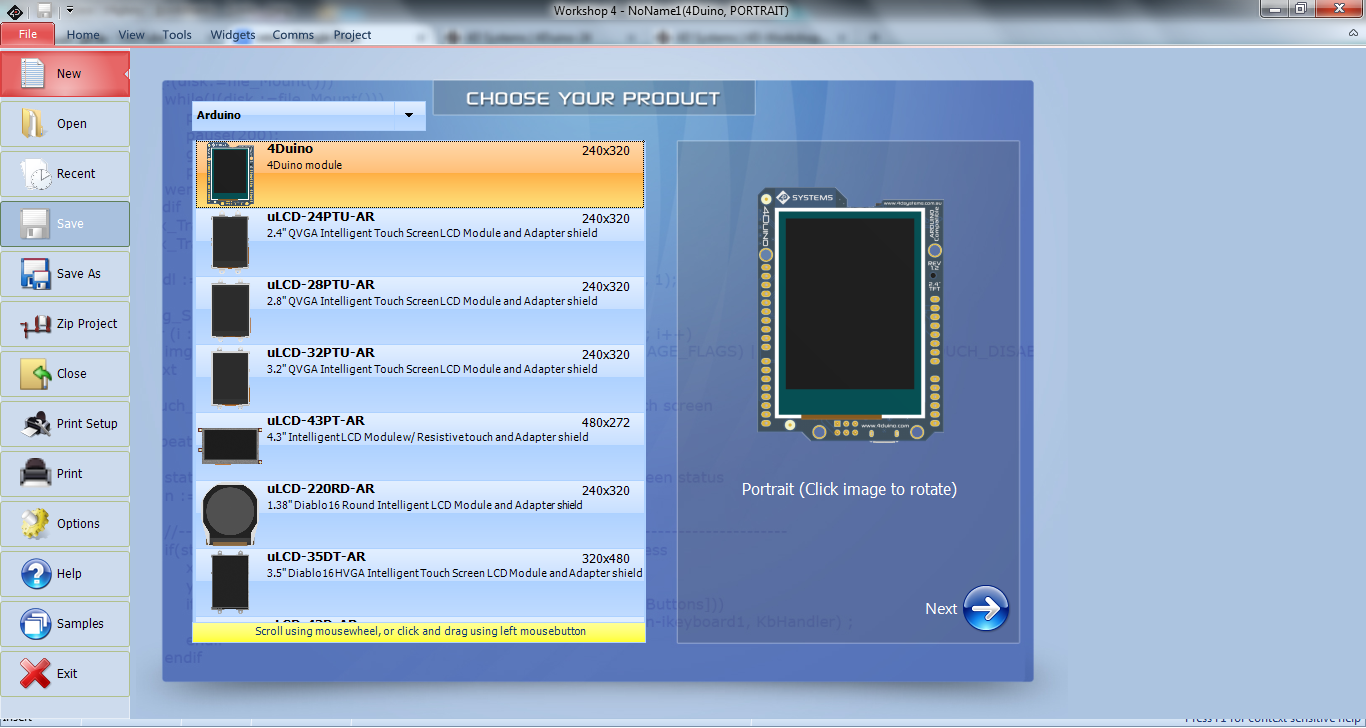Screen dimensions: 1366x728
Task: Click the Exit red X icon
Action: (x=35, y=674)
